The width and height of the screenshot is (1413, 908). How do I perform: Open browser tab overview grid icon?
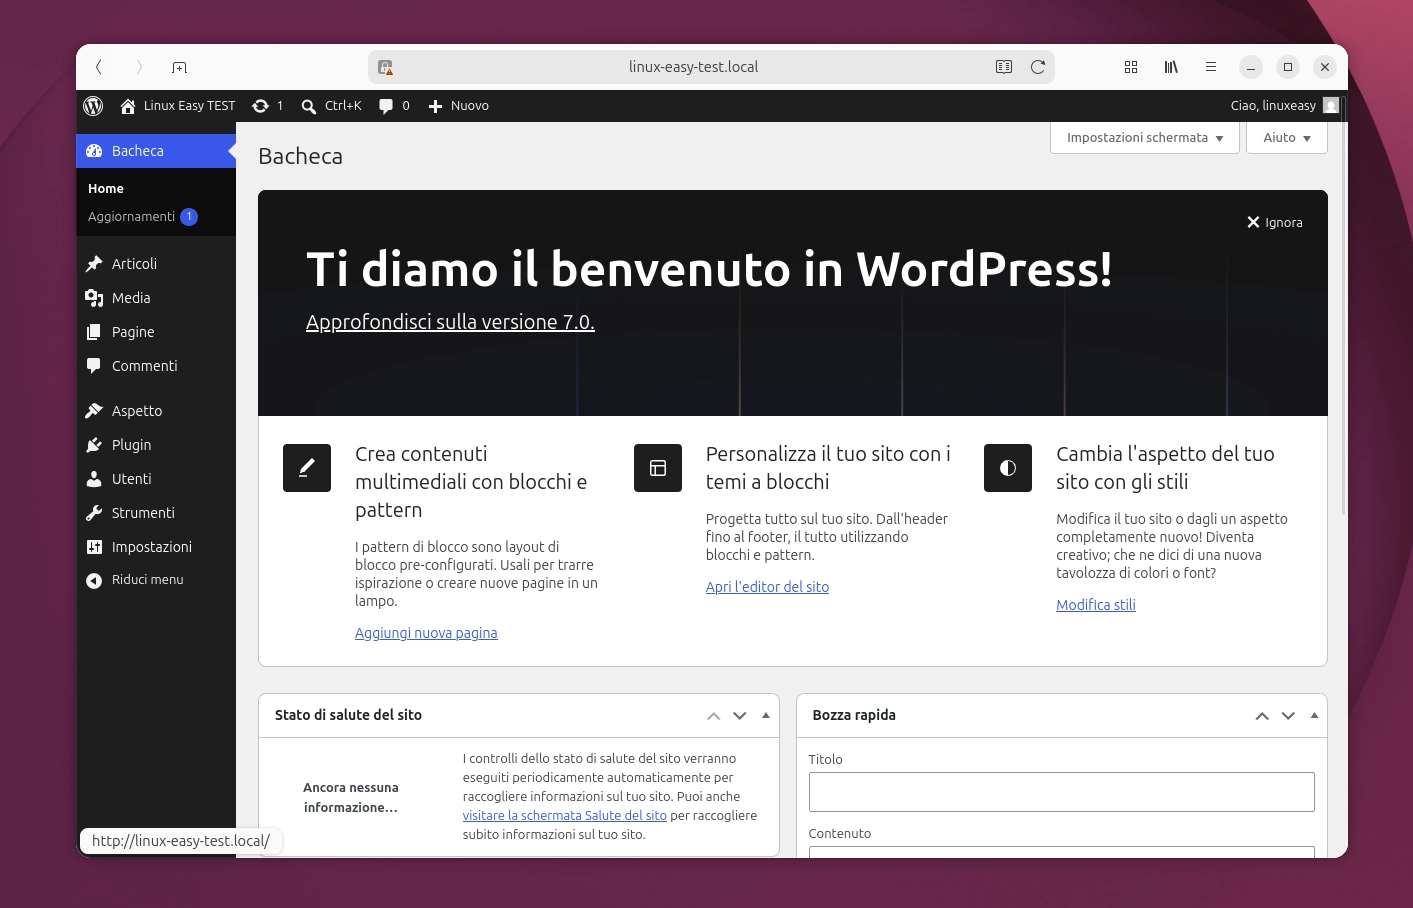click(x=1131, y=67)
